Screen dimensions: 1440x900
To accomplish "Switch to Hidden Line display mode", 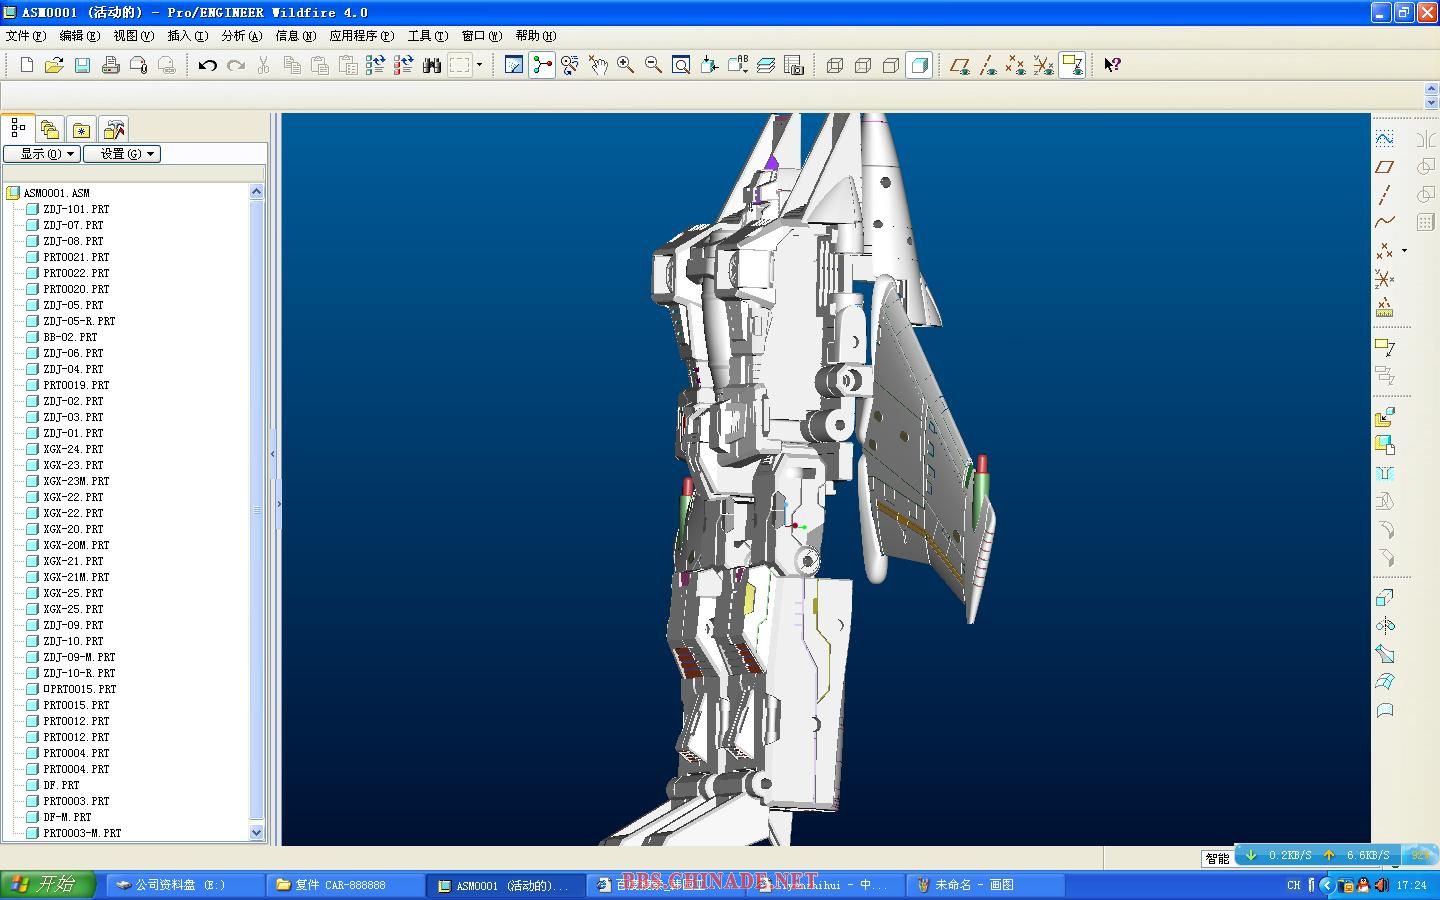I will [x=863, y=65].
